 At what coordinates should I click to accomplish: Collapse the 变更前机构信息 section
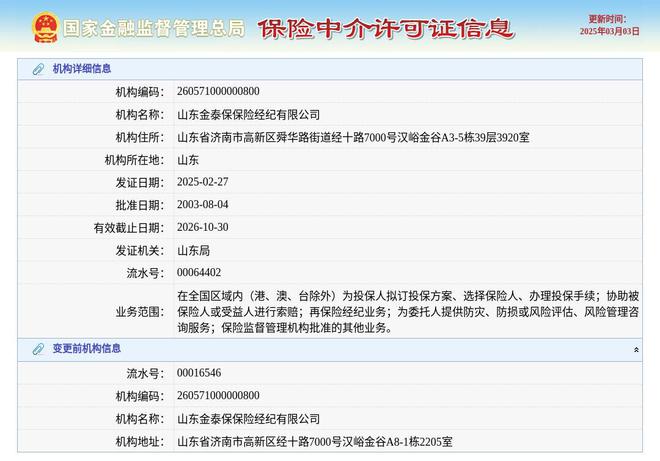coord(636,350)
